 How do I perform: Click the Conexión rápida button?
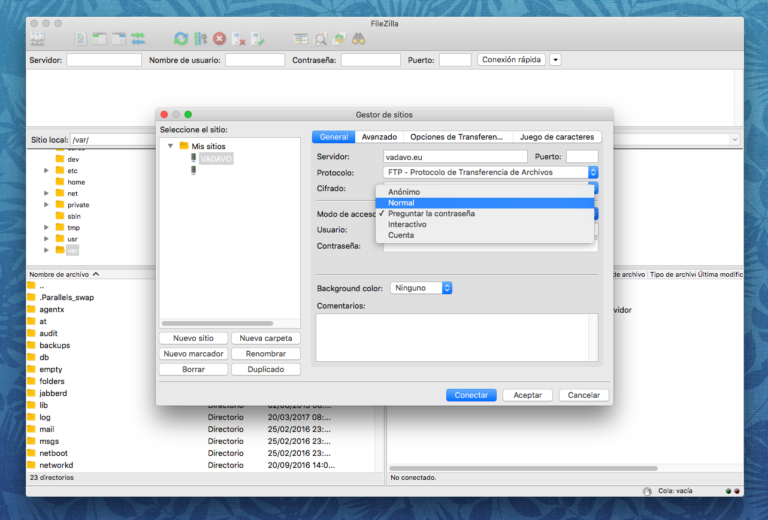pos(511,60)
